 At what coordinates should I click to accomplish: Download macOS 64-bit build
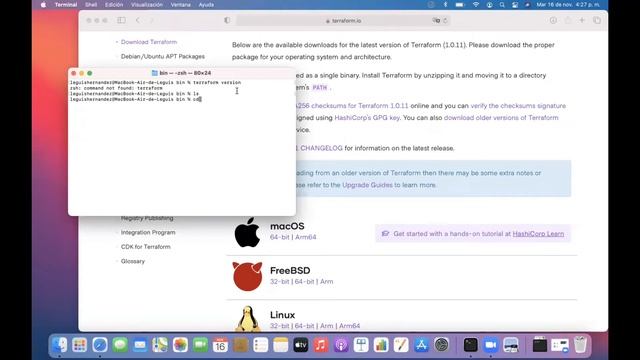(279, 237)
